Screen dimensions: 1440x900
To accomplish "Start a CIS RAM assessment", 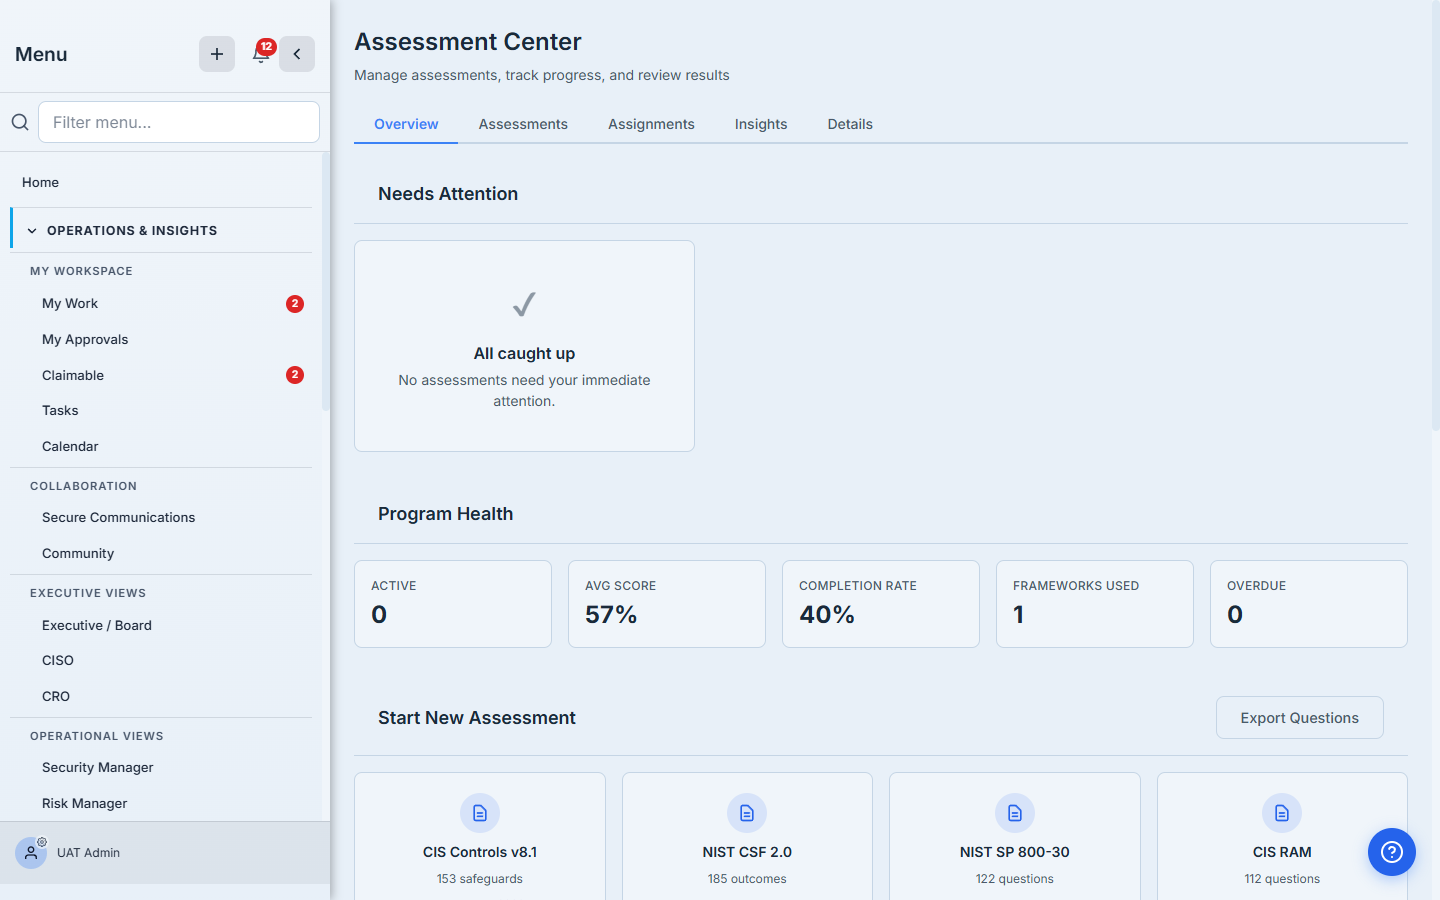I will [1282, 836].
